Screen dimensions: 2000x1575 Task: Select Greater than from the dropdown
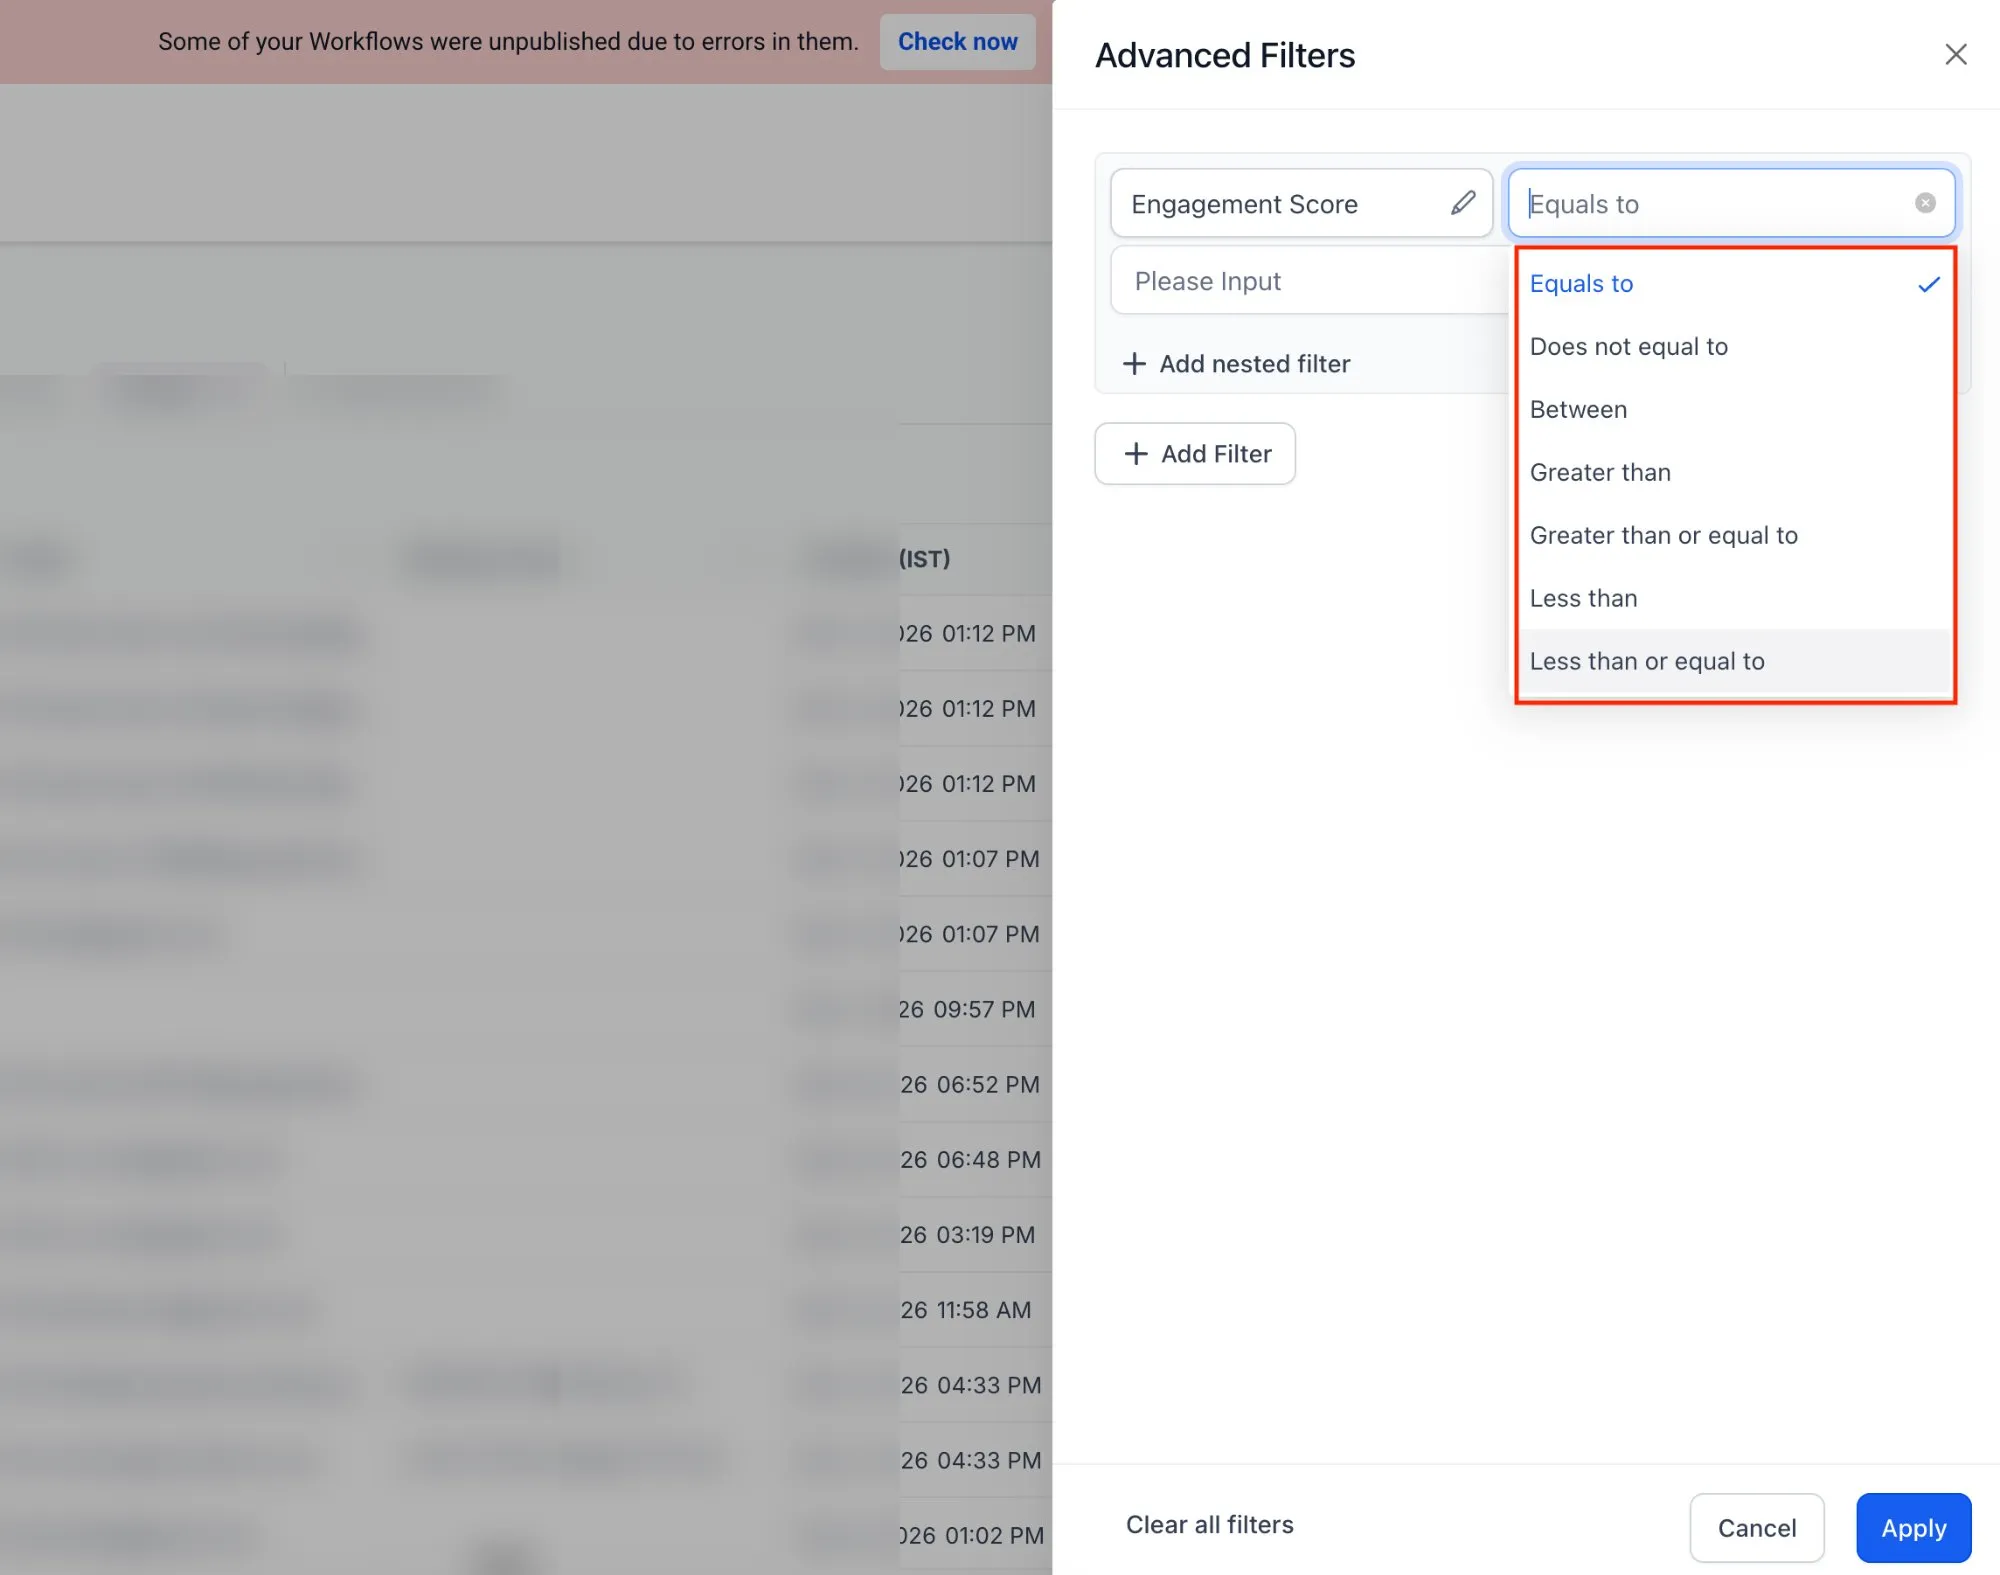pos(1600,472)
